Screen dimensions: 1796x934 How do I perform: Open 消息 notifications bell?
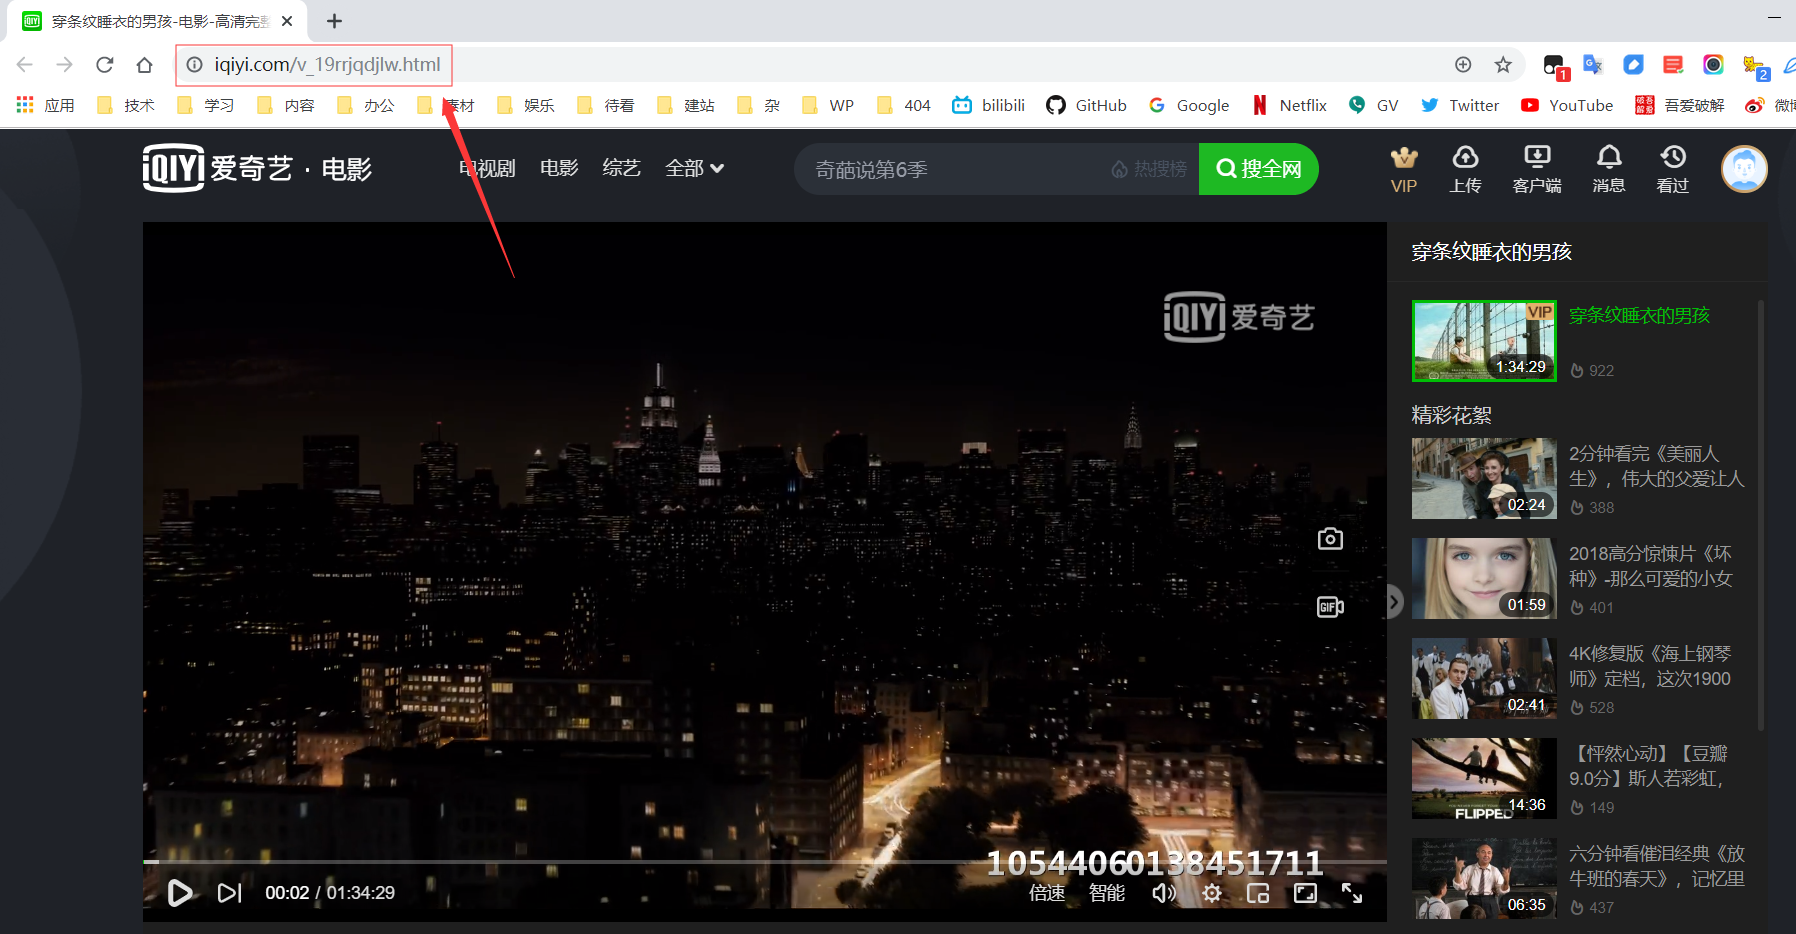pyautogui.click(x=1608, y=170)
